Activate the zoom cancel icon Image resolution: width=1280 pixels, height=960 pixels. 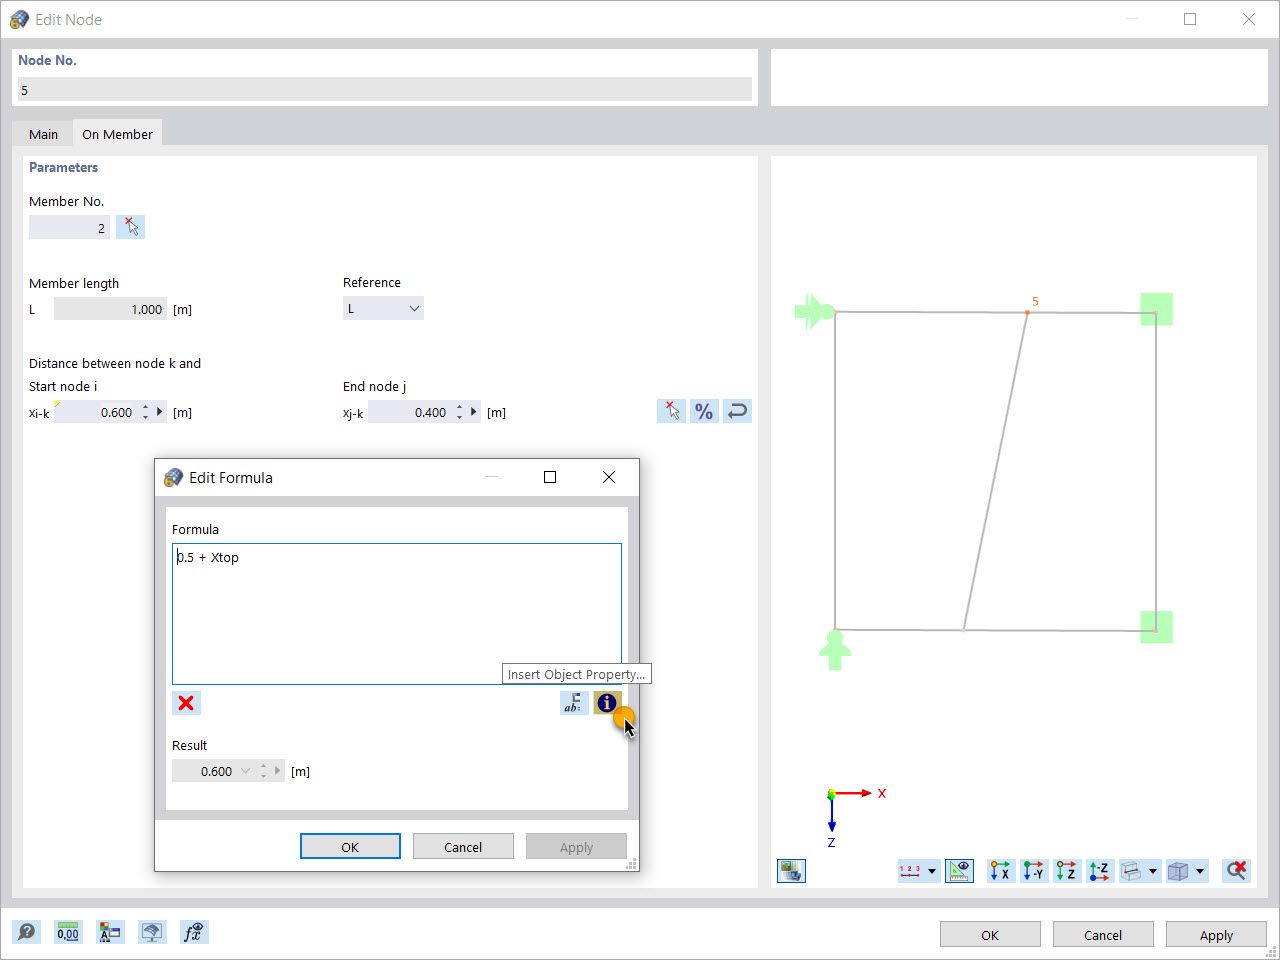click(x=1236, y=870)
